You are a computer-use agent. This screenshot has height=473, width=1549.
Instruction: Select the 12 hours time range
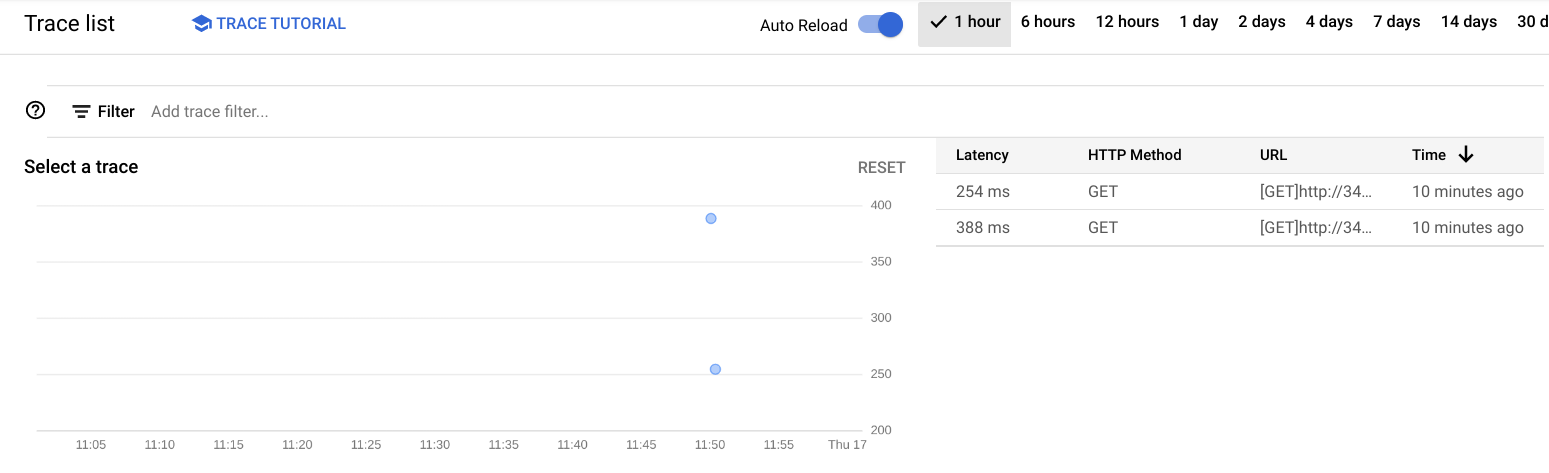pos(1127,22)
